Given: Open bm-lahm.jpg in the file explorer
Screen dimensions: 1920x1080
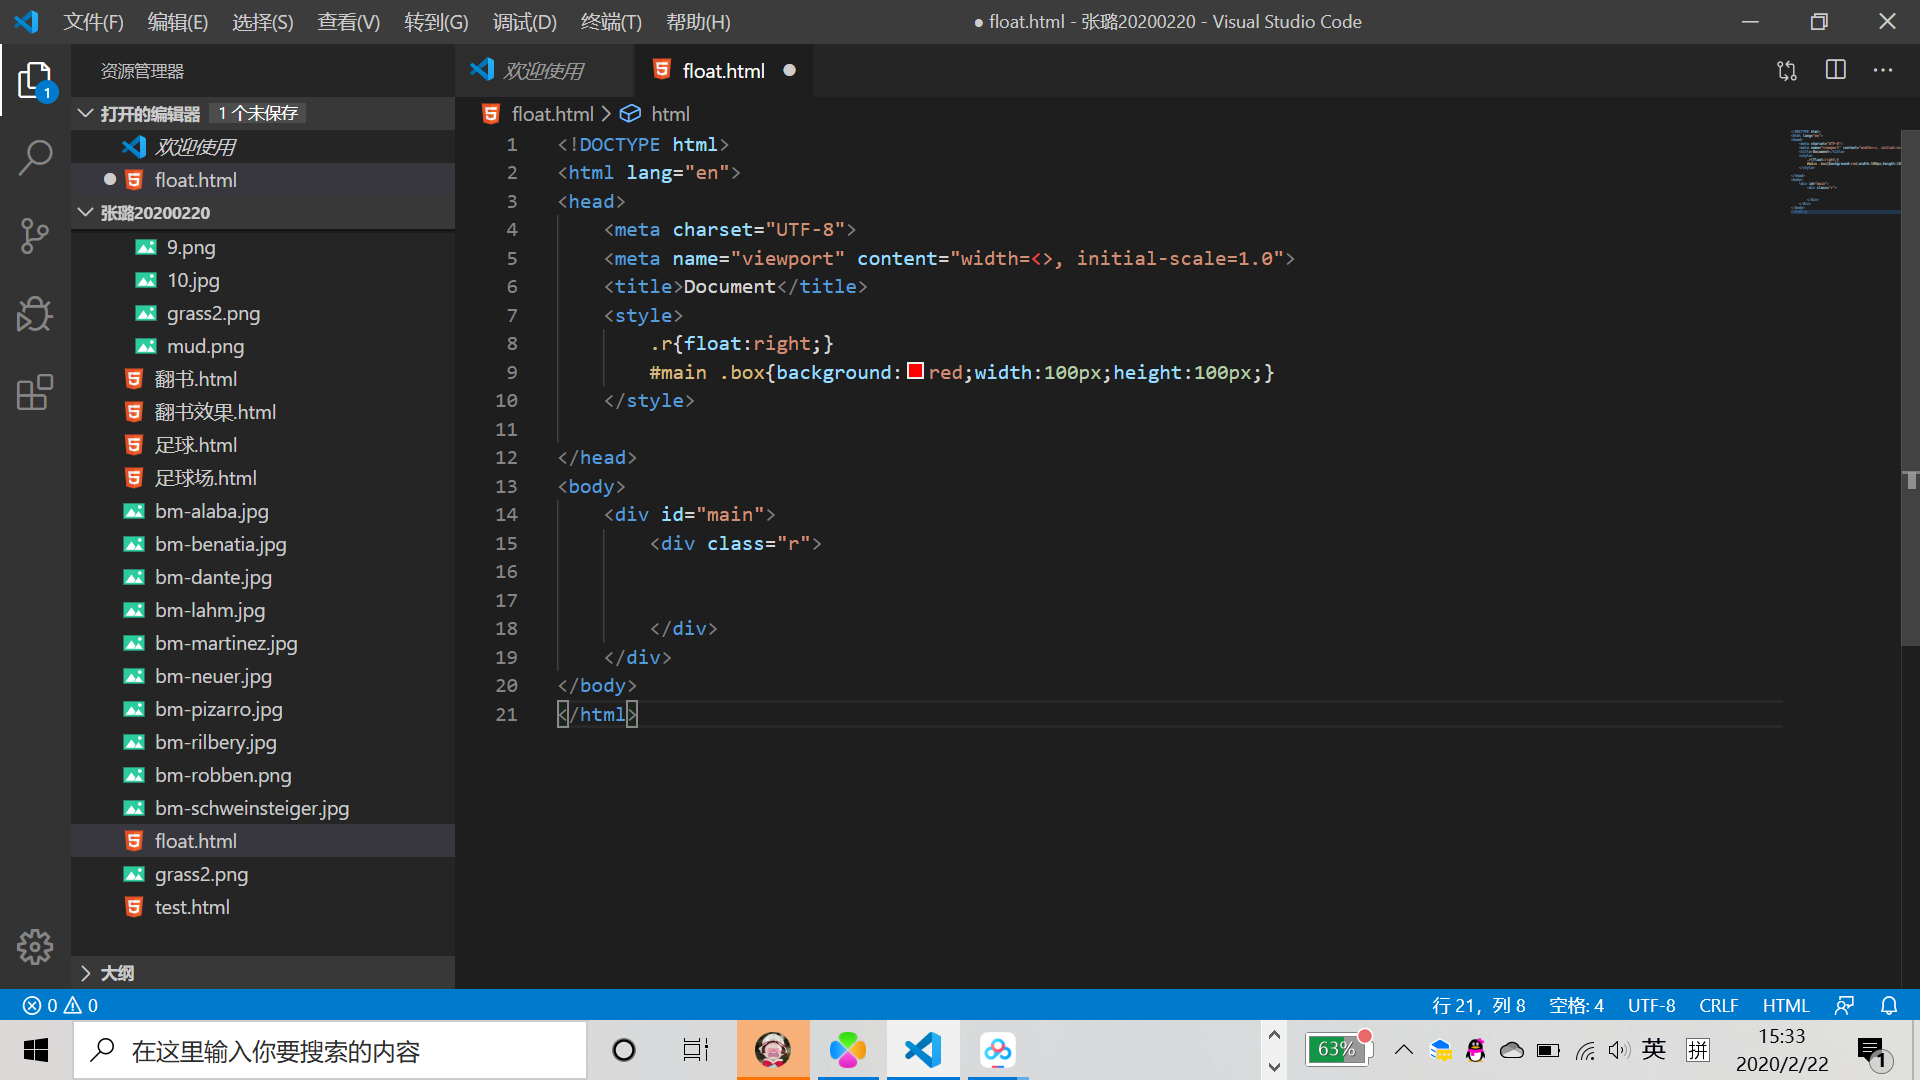Looking at the screenshot, I should pos(210,610).
